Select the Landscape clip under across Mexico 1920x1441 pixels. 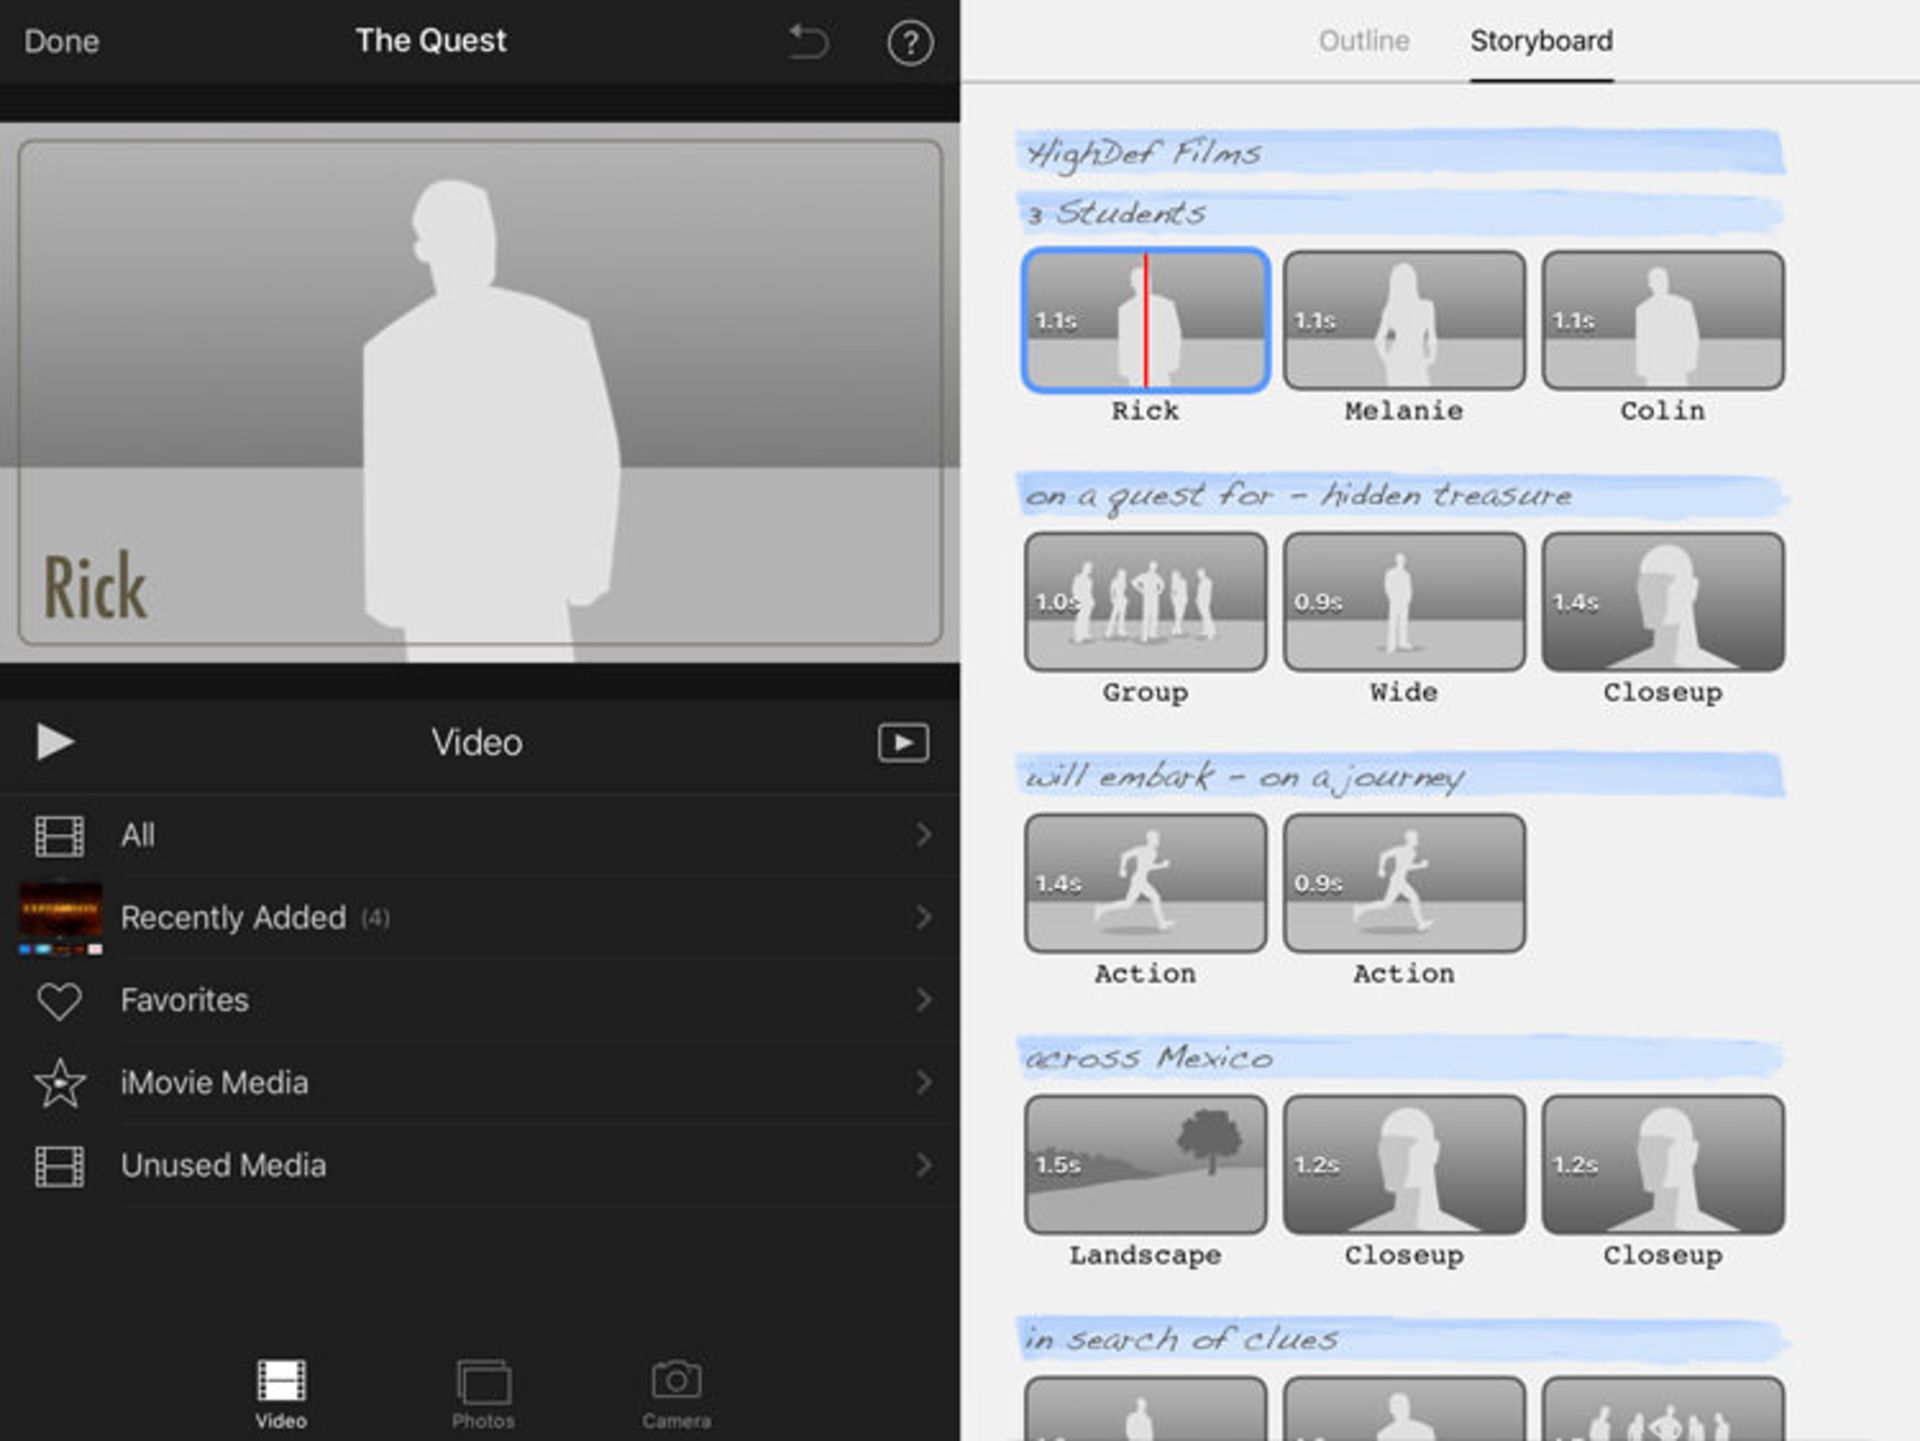(x=1145, y=1166)
